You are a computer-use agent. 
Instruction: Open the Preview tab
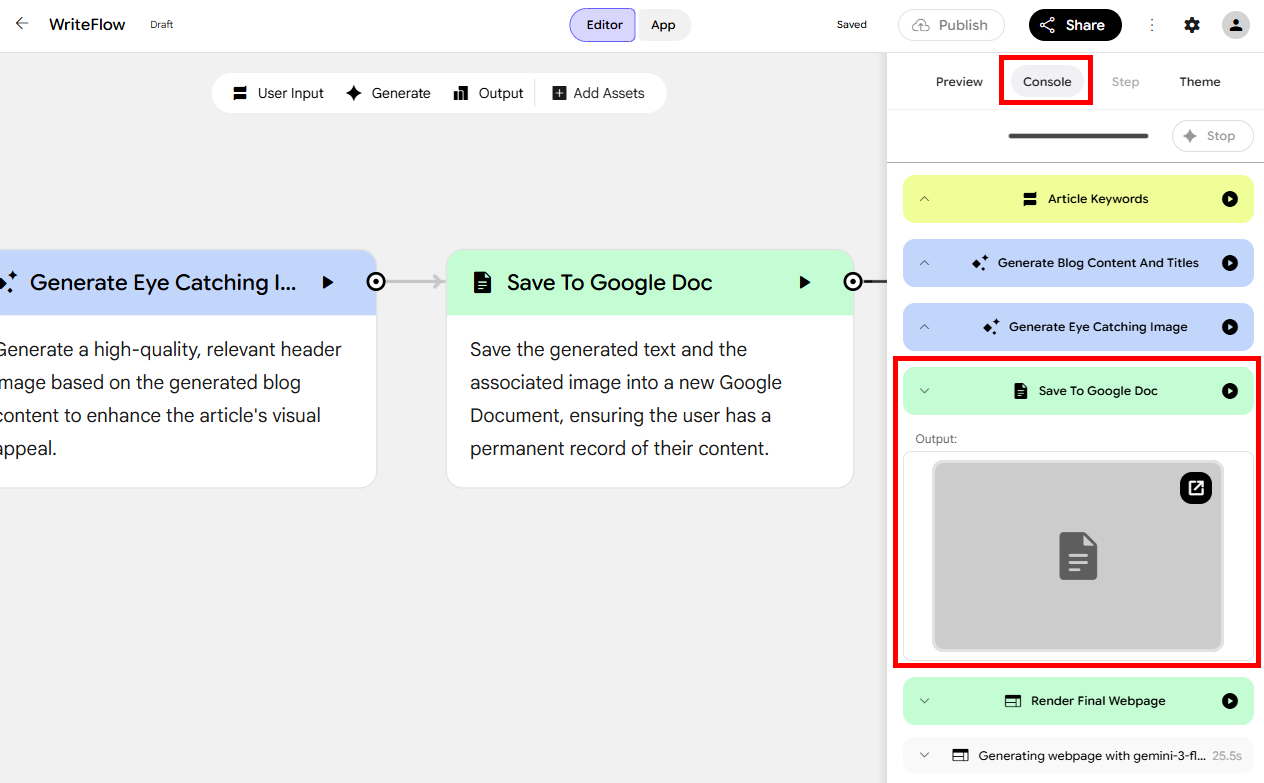point(959,82)
